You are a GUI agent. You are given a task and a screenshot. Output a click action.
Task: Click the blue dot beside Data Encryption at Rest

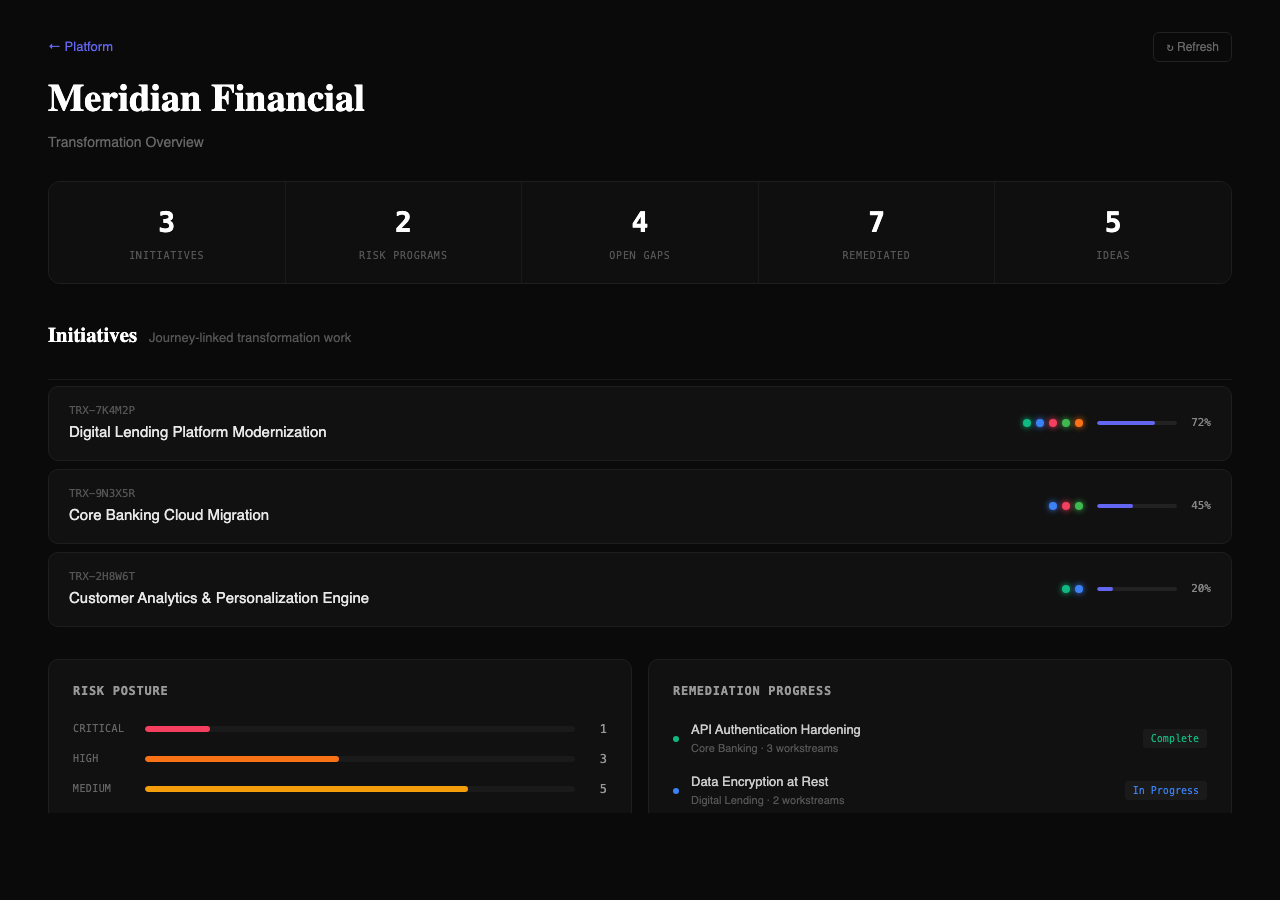(676, 790)
